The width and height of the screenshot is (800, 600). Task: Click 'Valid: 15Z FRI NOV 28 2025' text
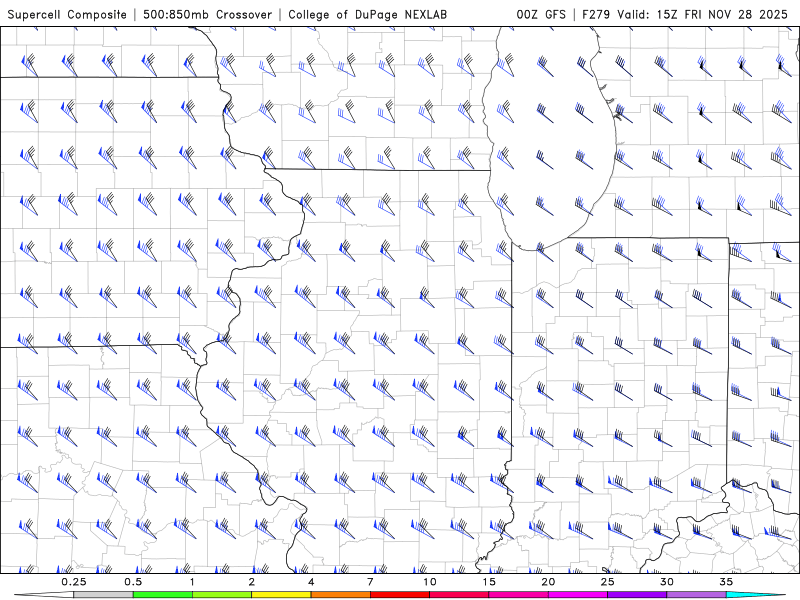[x=703, y=14]
